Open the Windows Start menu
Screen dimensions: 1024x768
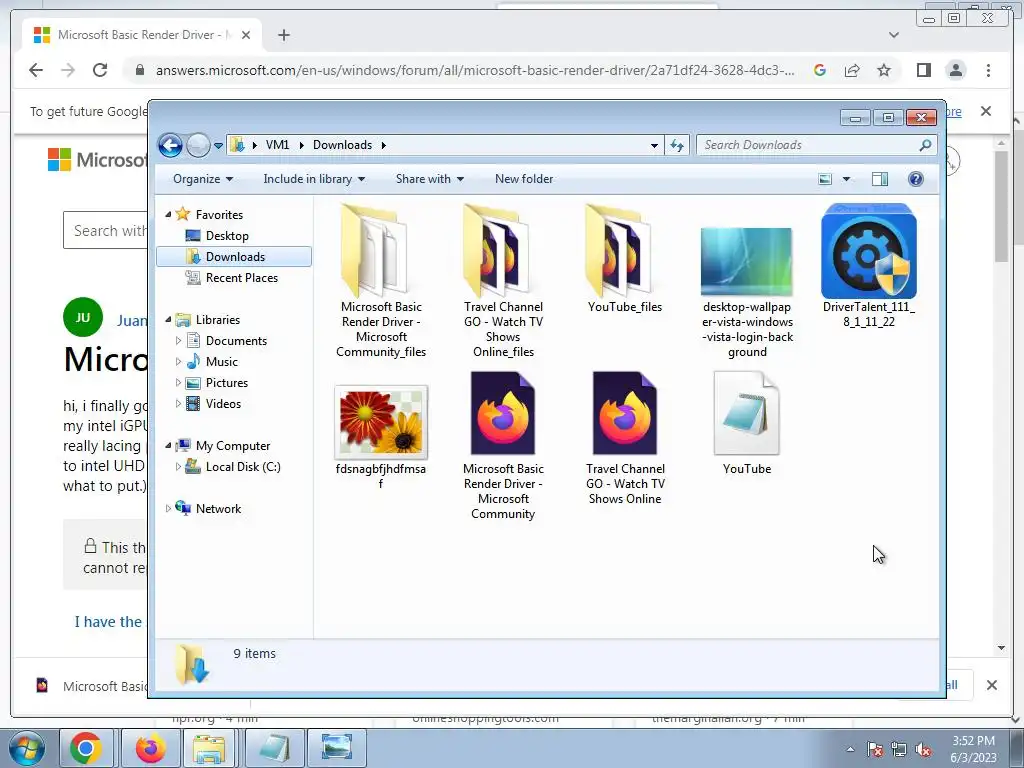[26, 748]
